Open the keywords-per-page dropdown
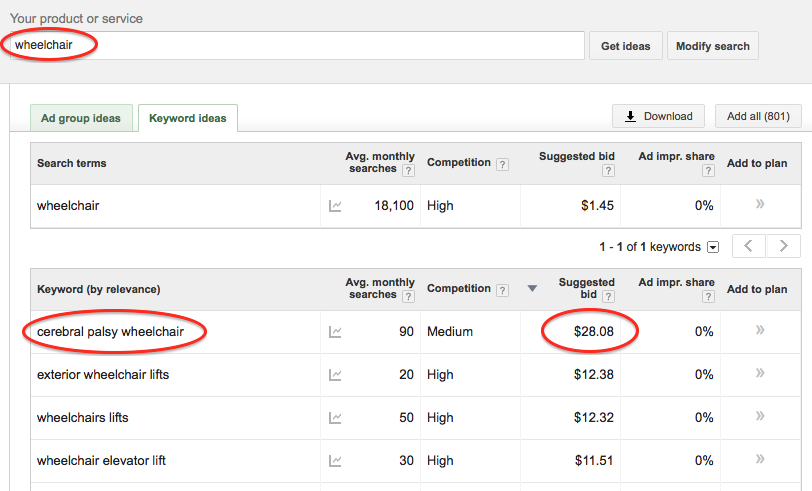Viewport: 812px width, 491px height. point(713,247)
